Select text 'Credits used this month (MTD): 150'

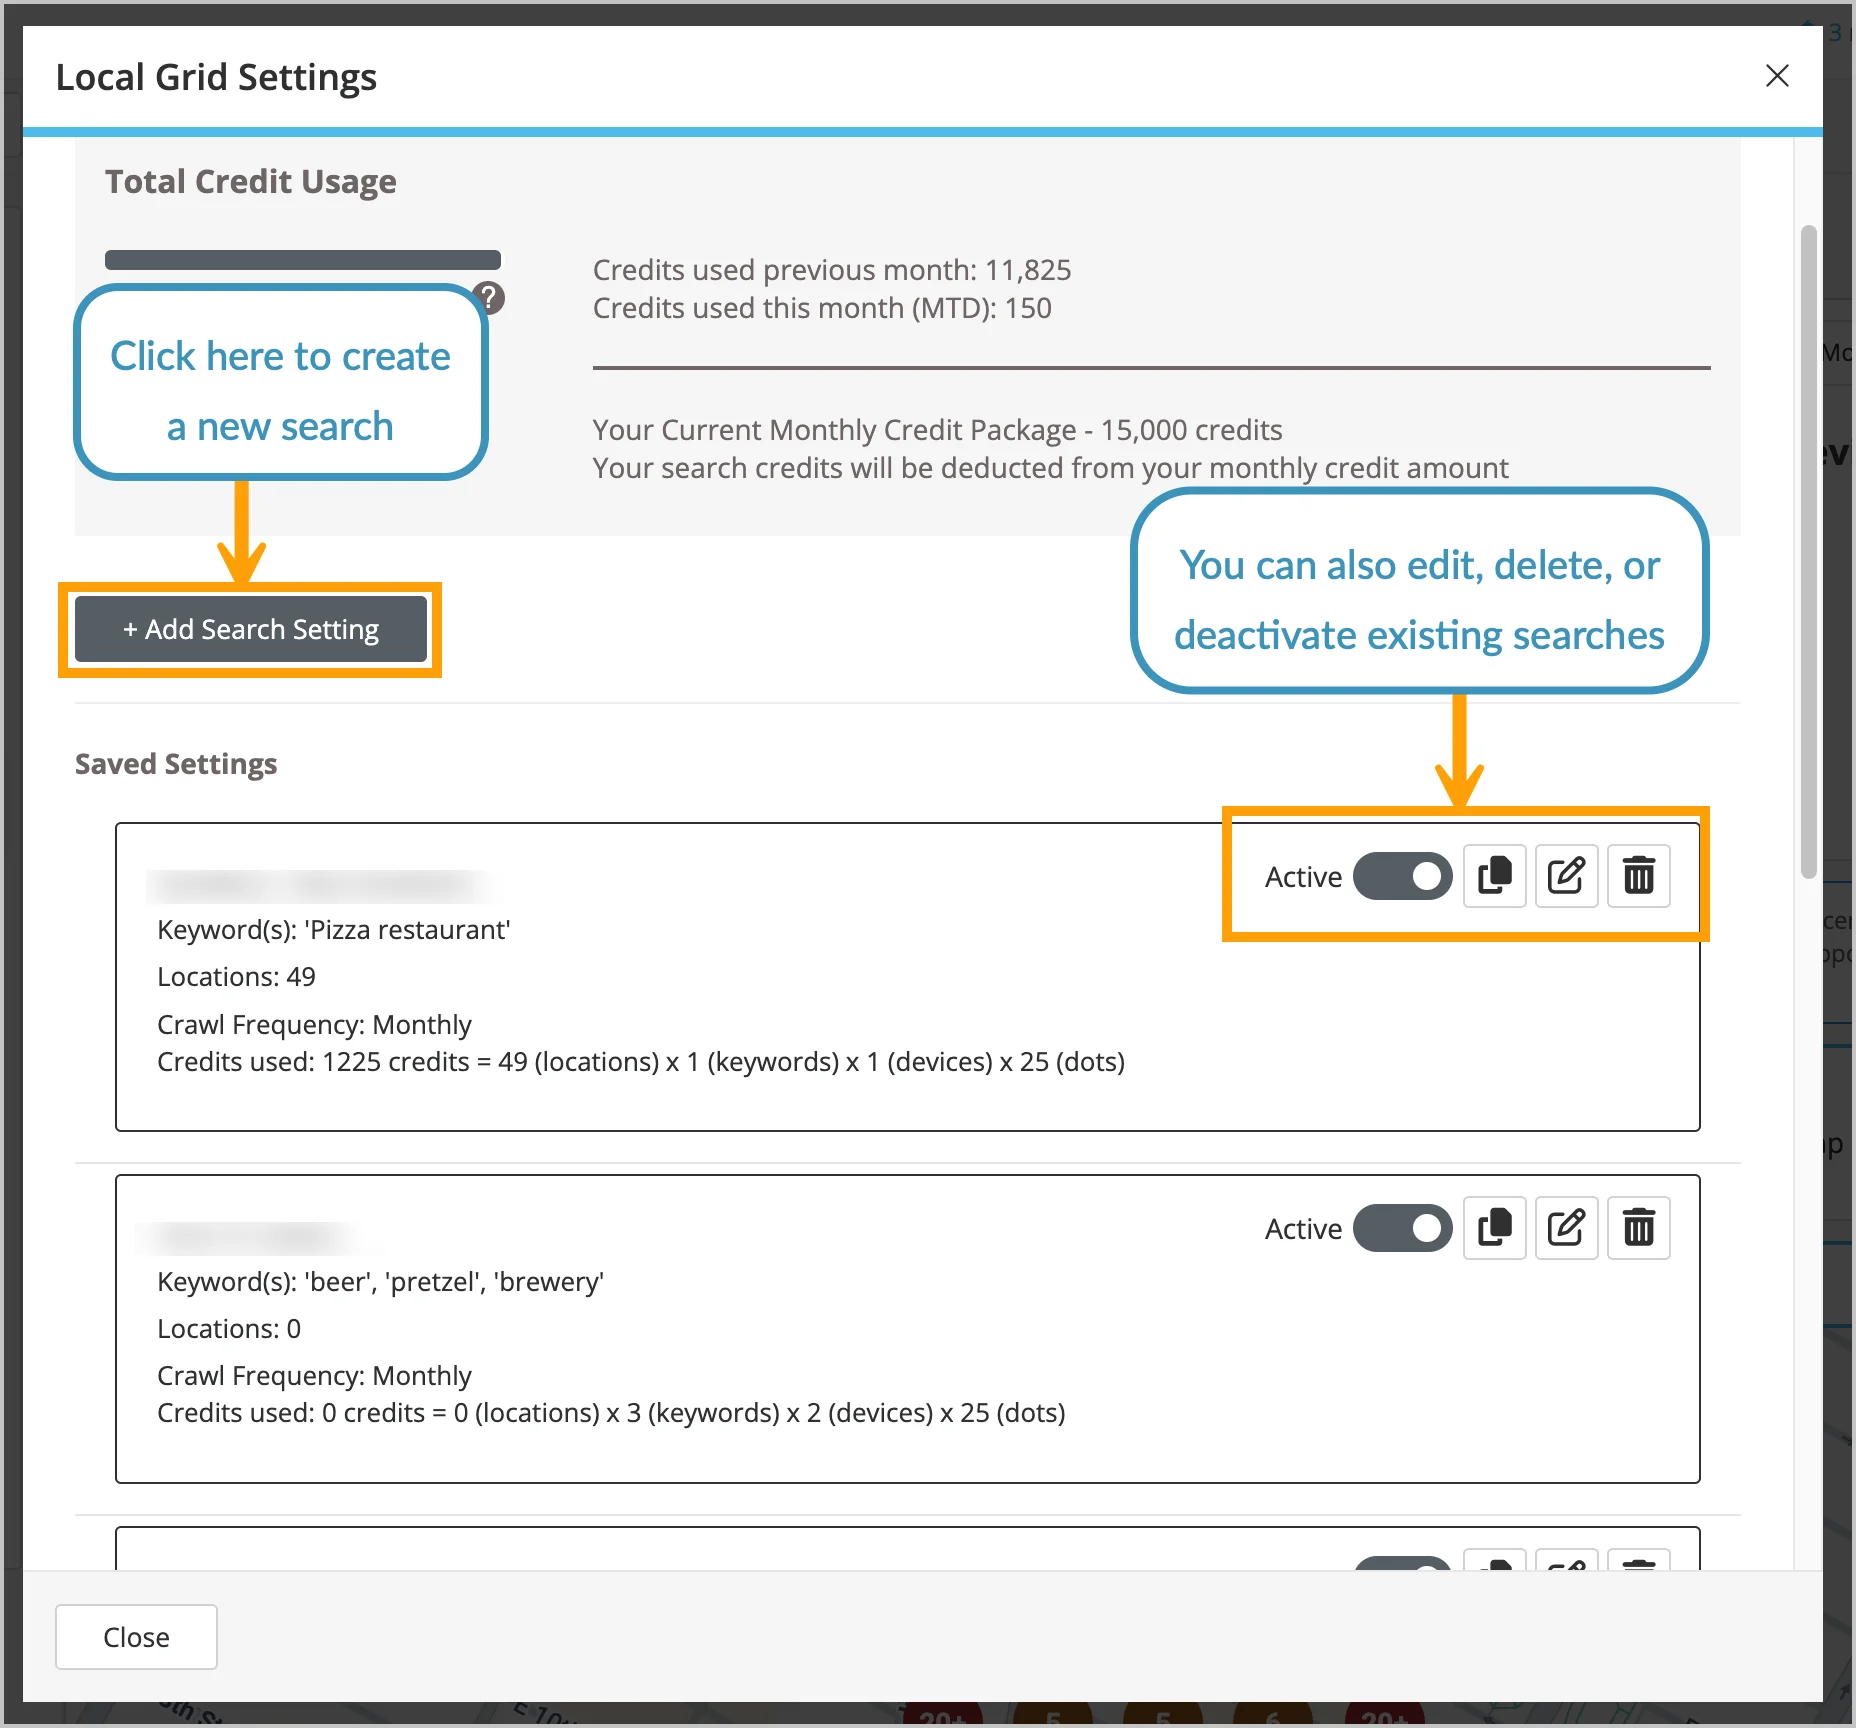click(822, 308)
